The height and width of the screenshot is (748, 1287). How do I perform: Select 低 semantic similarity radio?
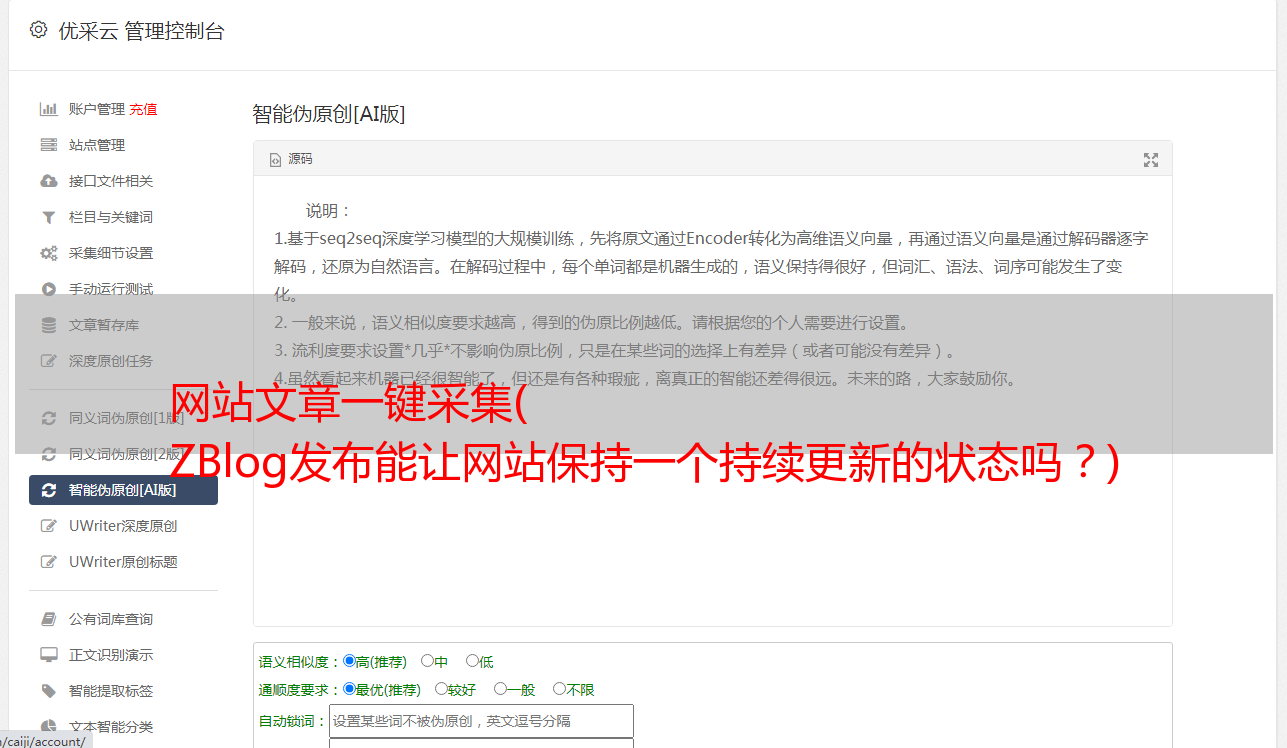tap(472, 661)
